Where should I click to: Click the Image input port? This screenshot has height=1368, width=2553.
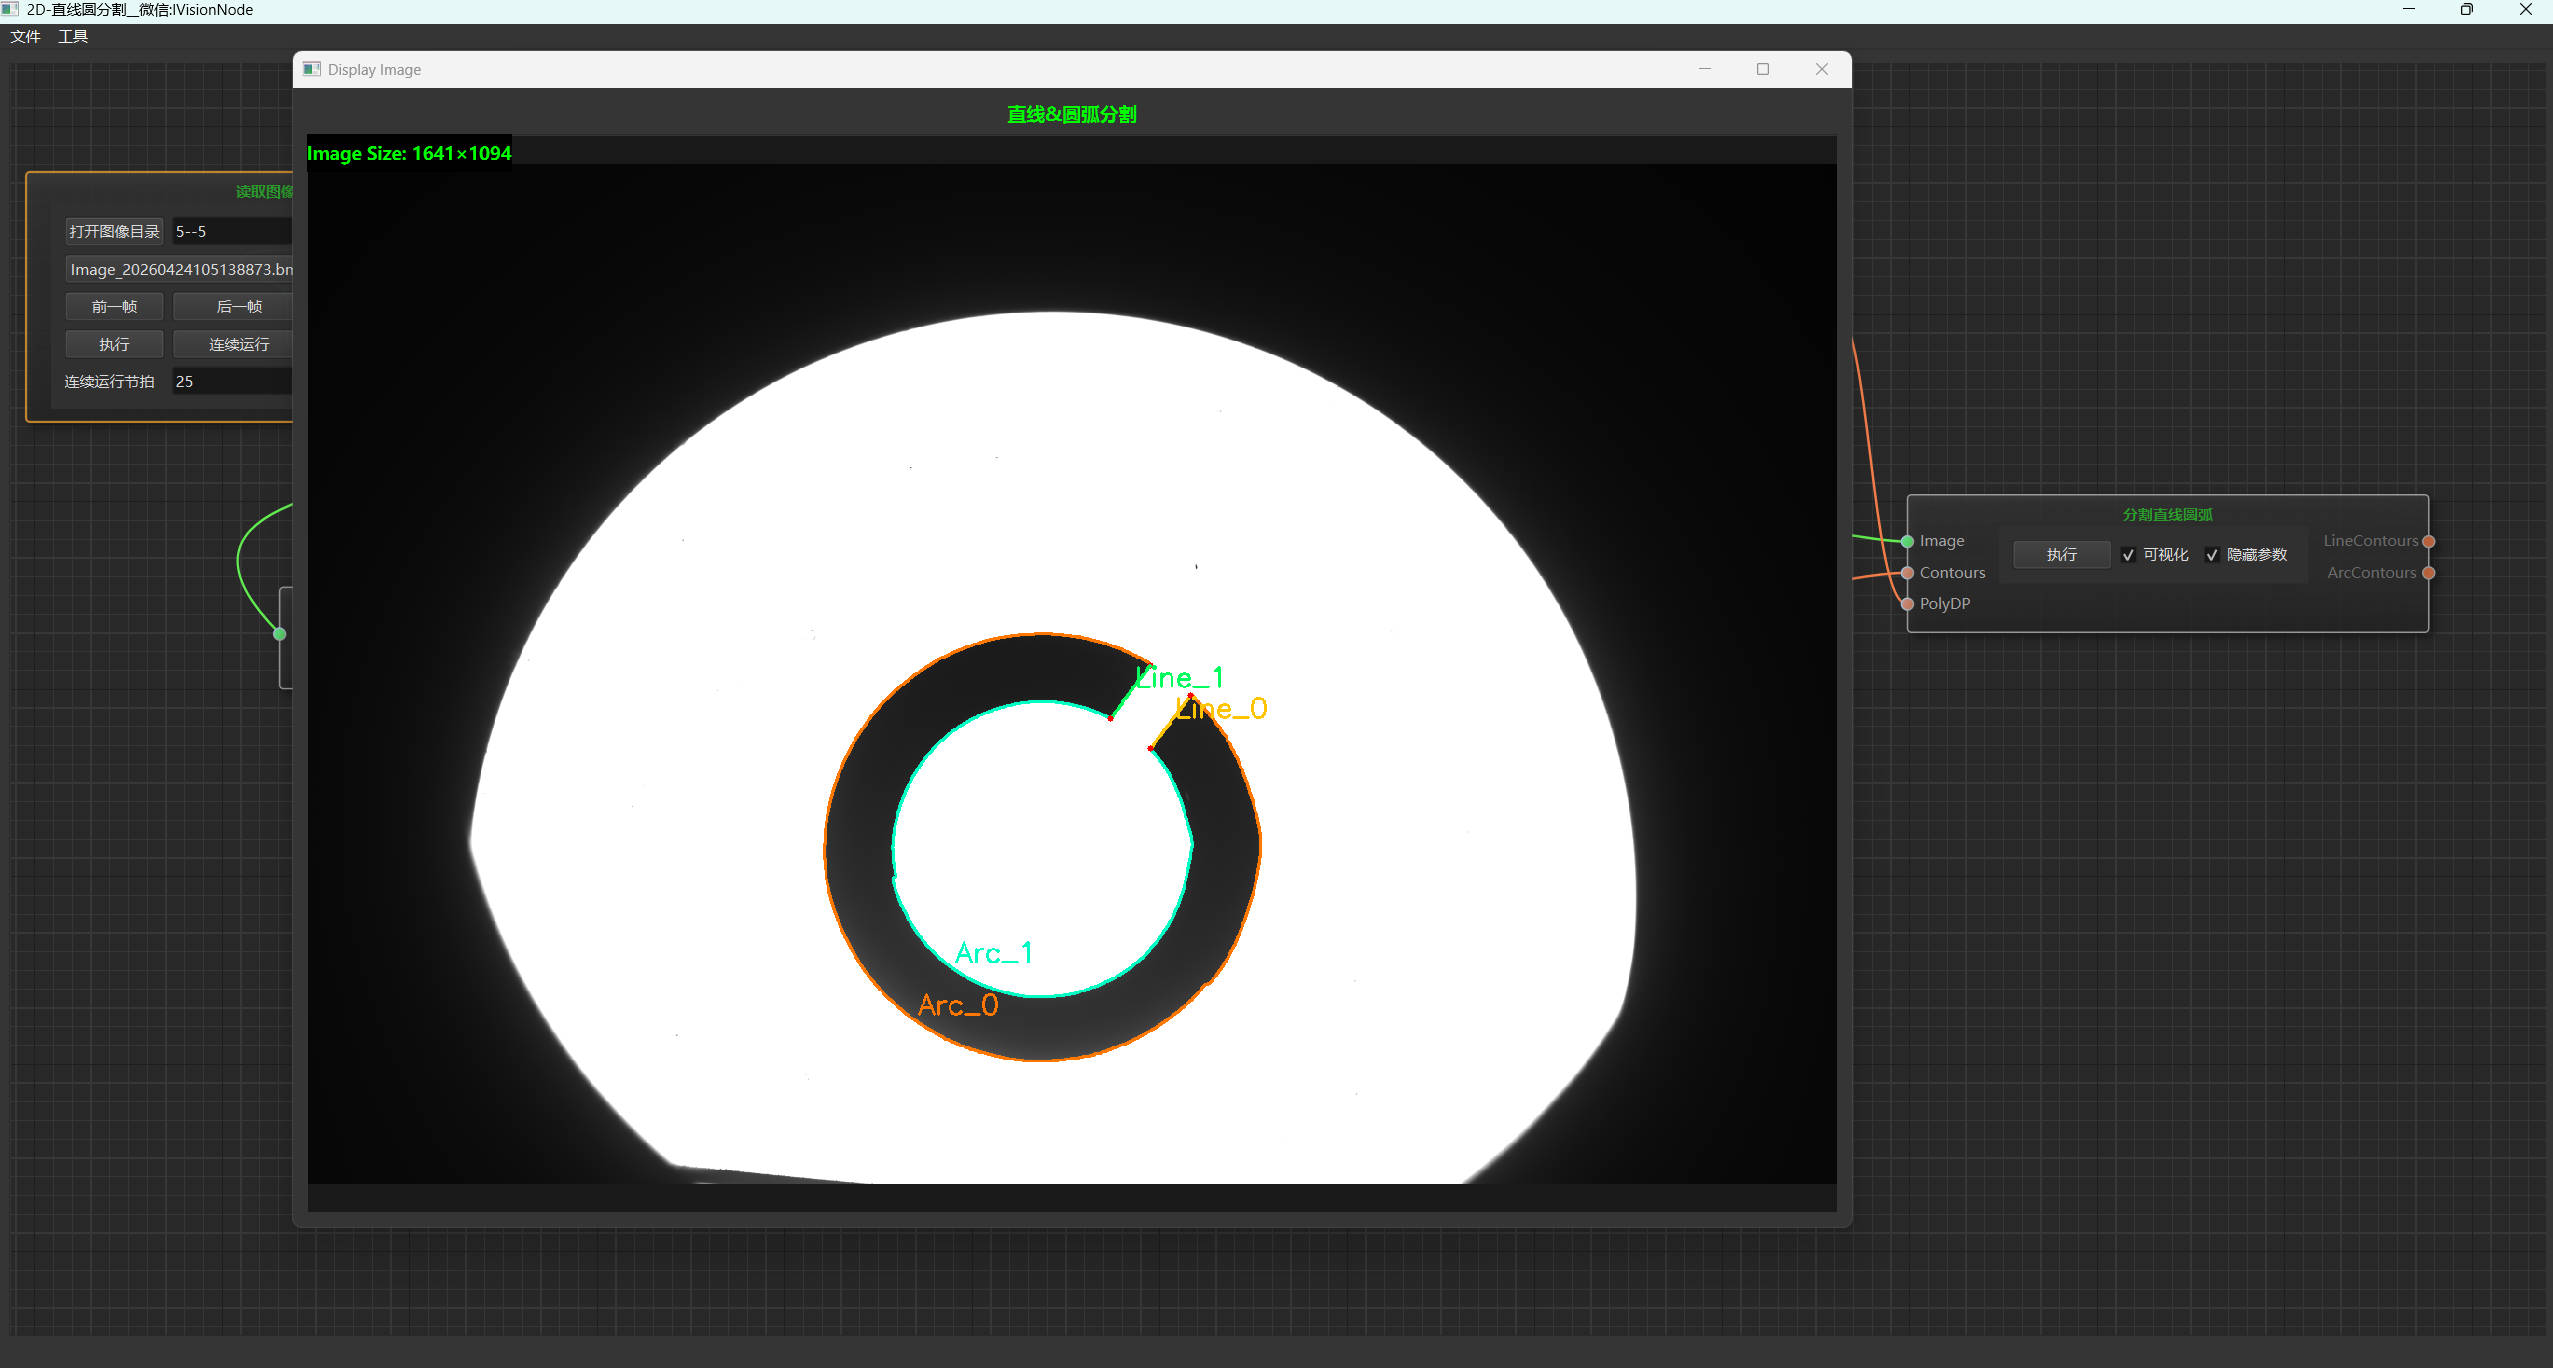click(1907, 541)
